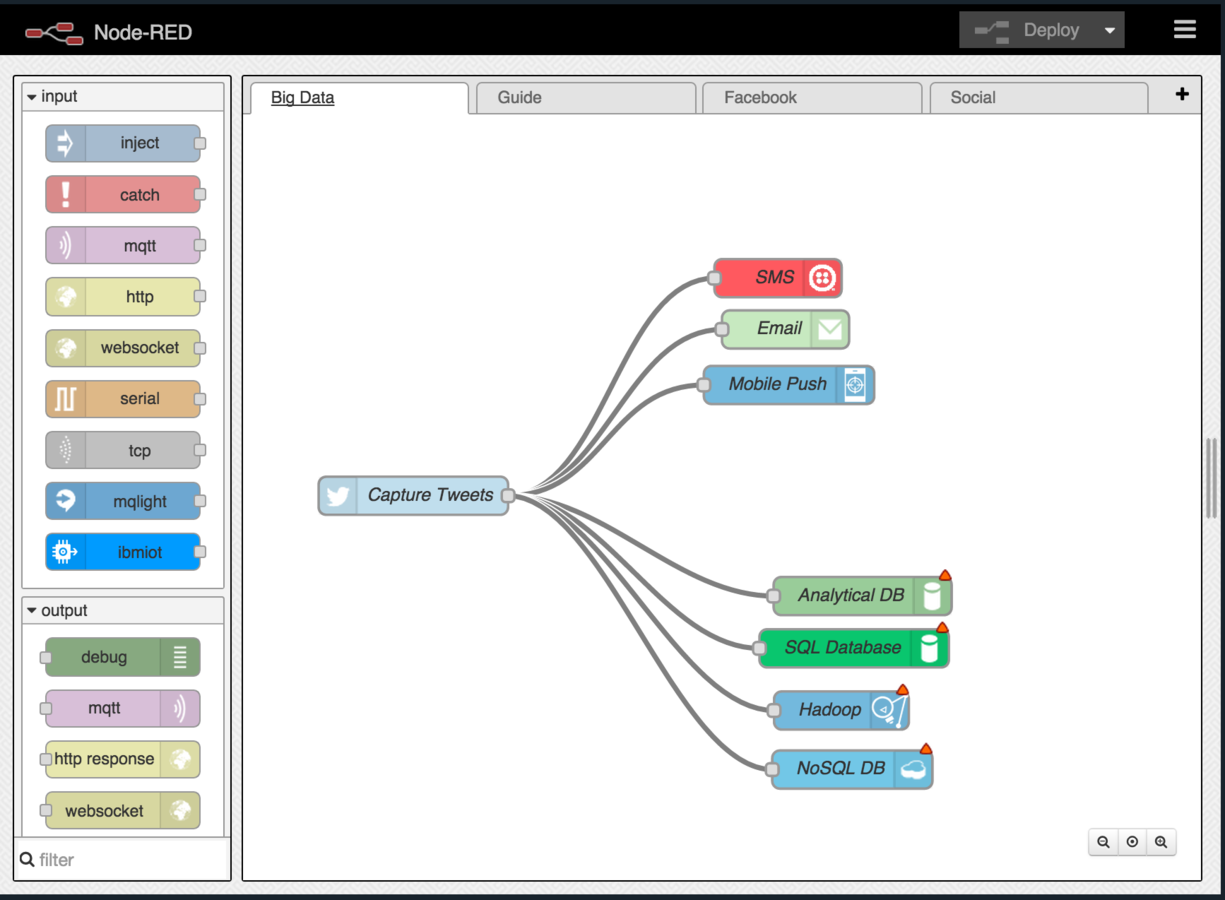Open the Social flow tab
Viewport: 1225px width, 900px height.
pos(1038,97)
